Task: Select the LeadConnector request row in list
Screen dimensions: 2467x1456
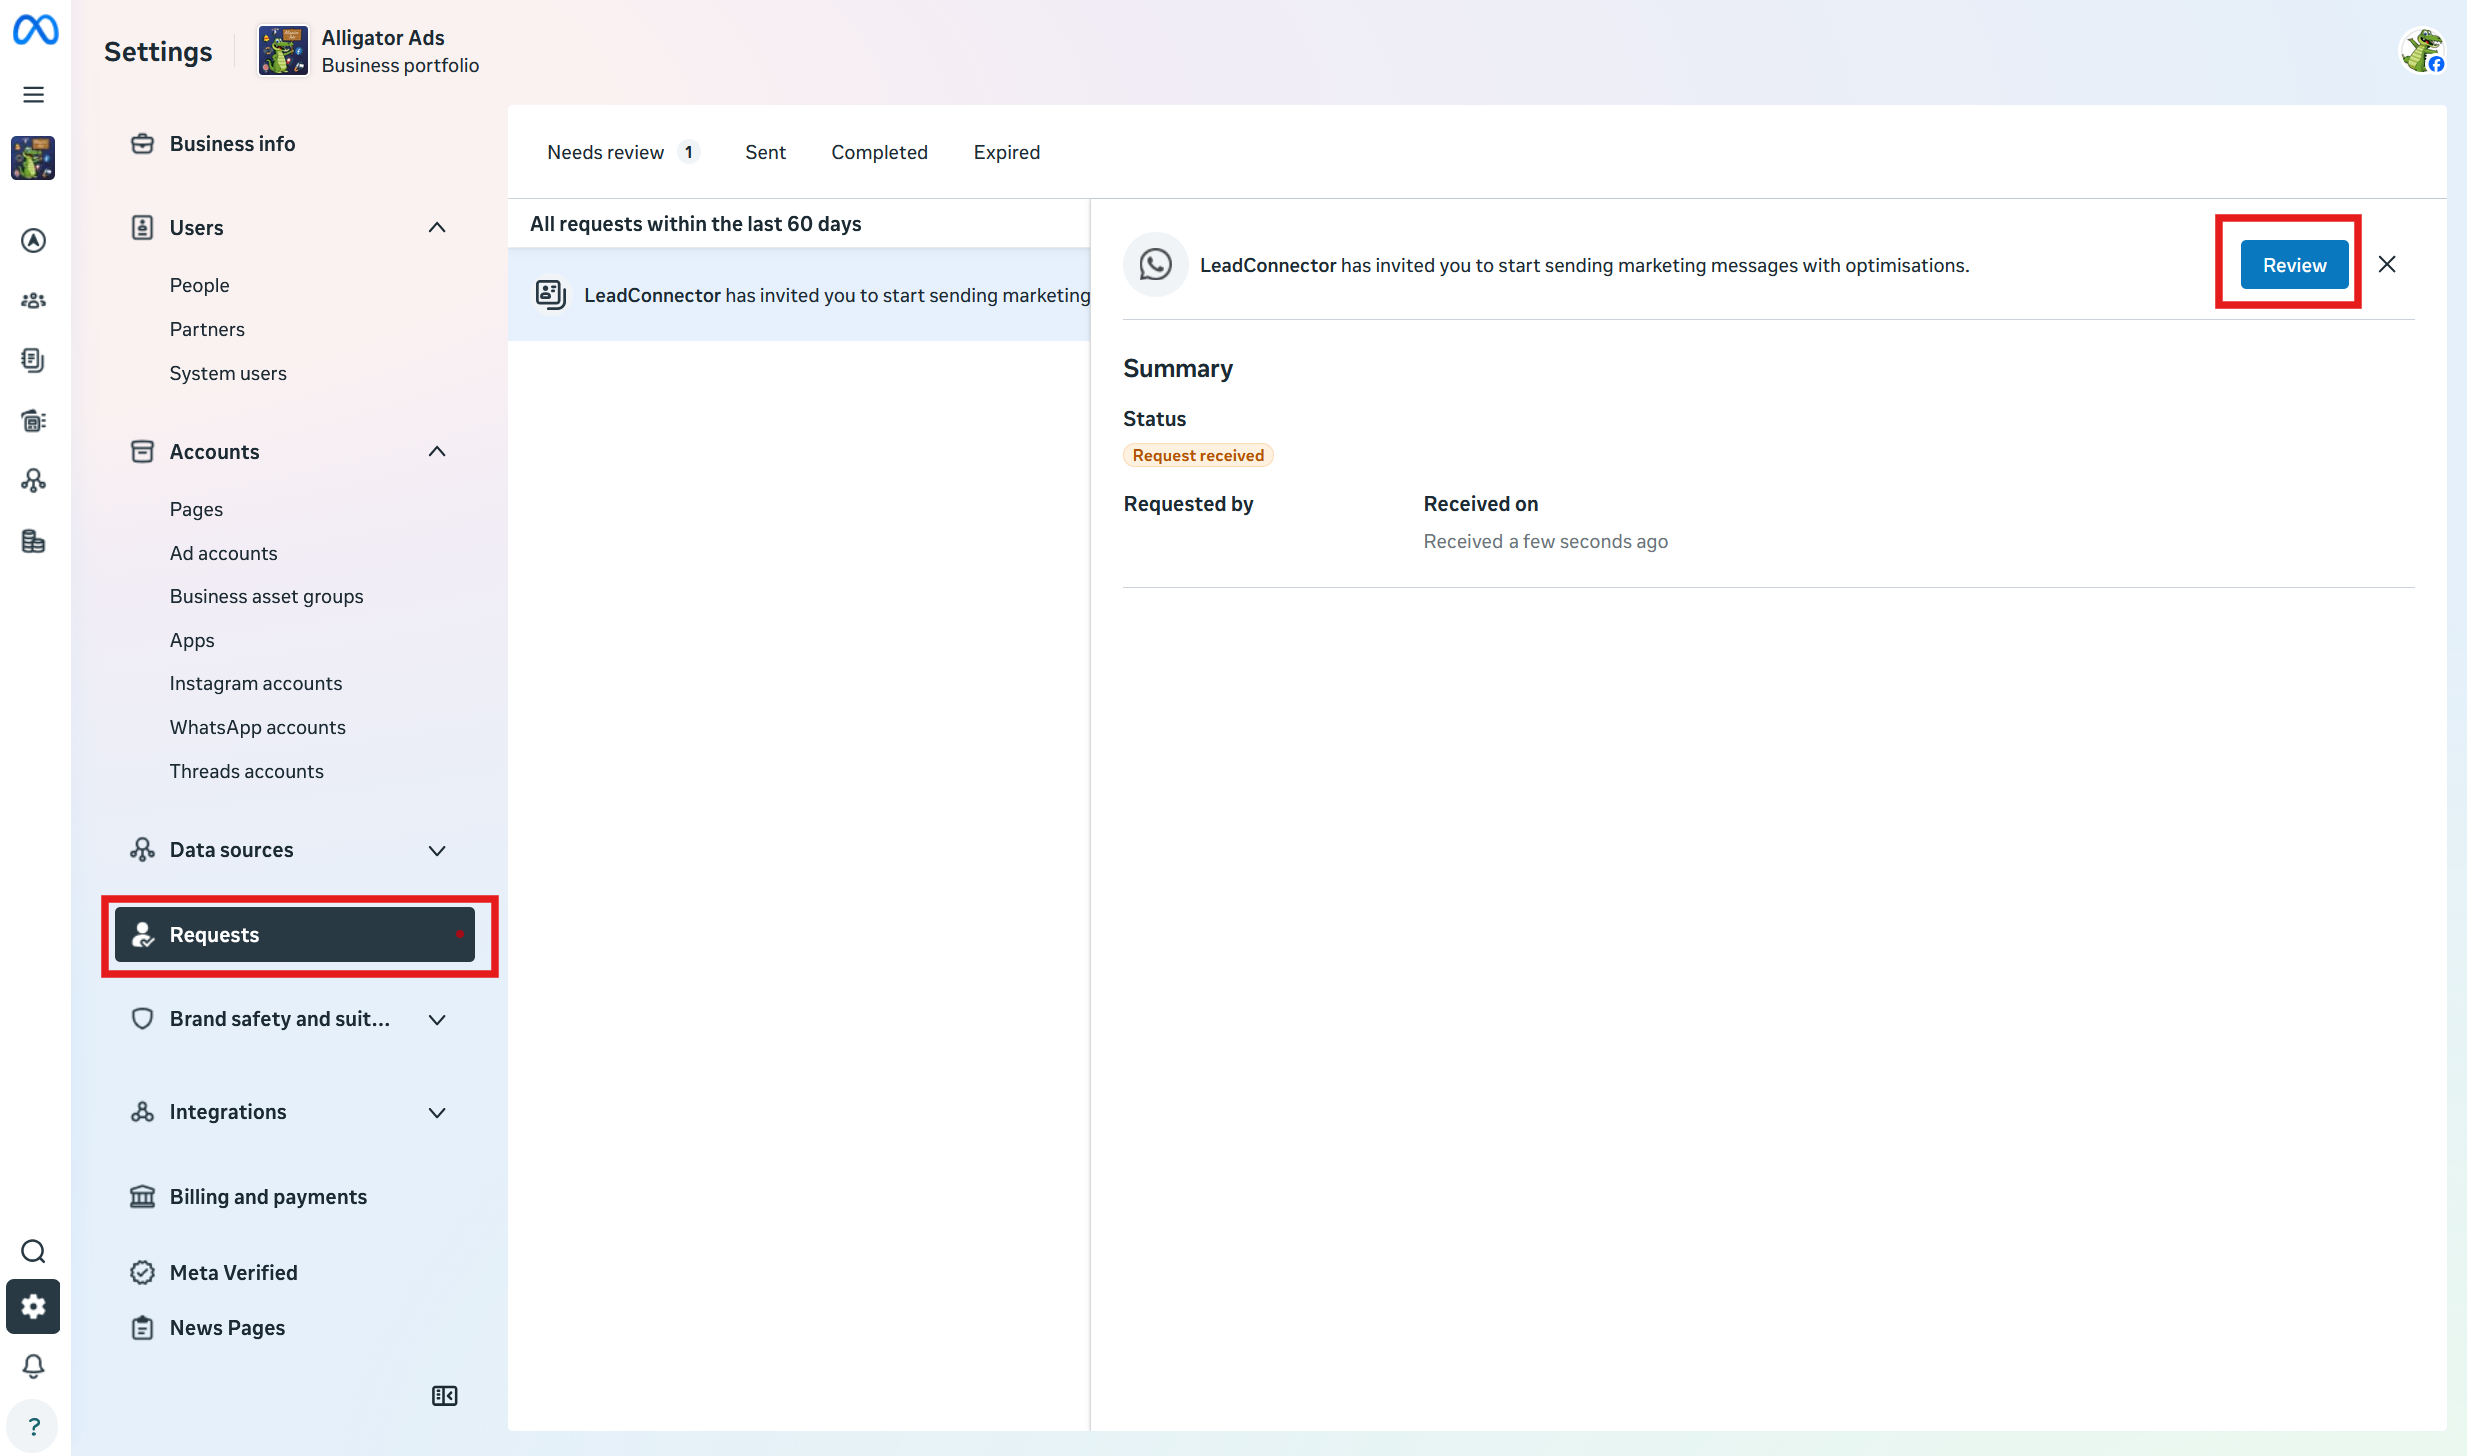Action: pos(799,295)
